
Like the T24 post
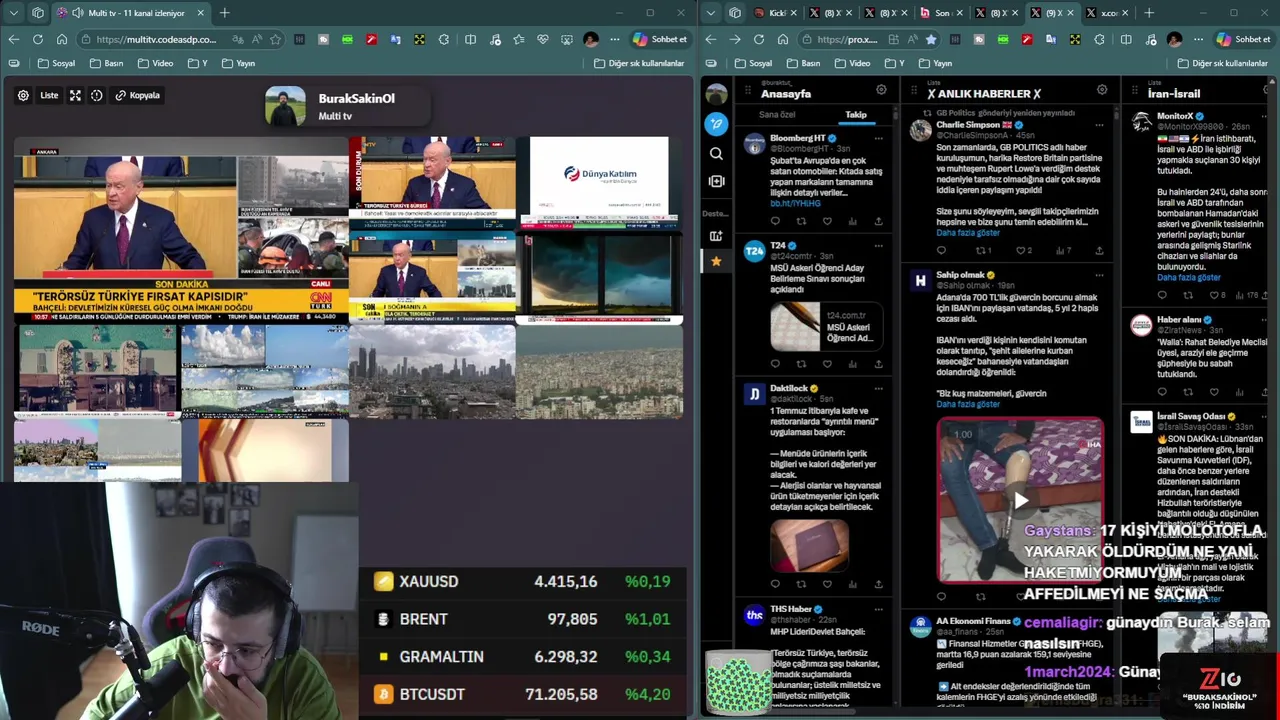point(827,364)
